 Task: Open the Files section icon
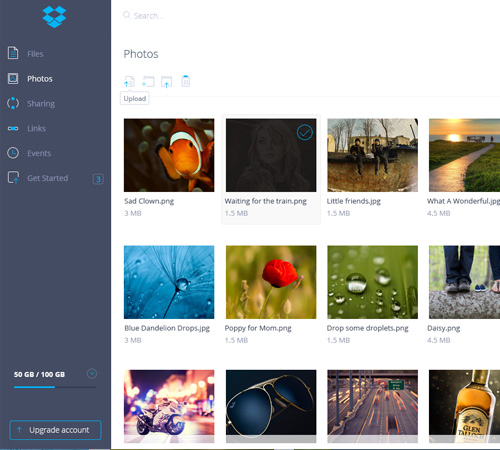13,53
